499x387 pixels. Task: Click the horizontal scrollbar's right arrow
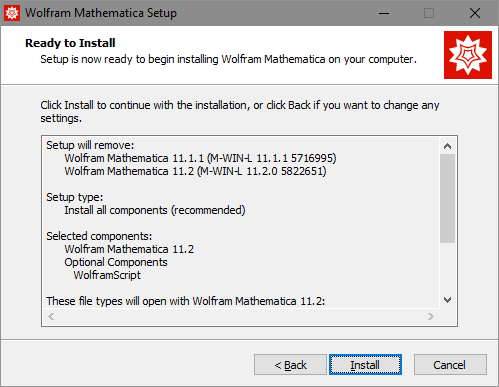point(431,316)
